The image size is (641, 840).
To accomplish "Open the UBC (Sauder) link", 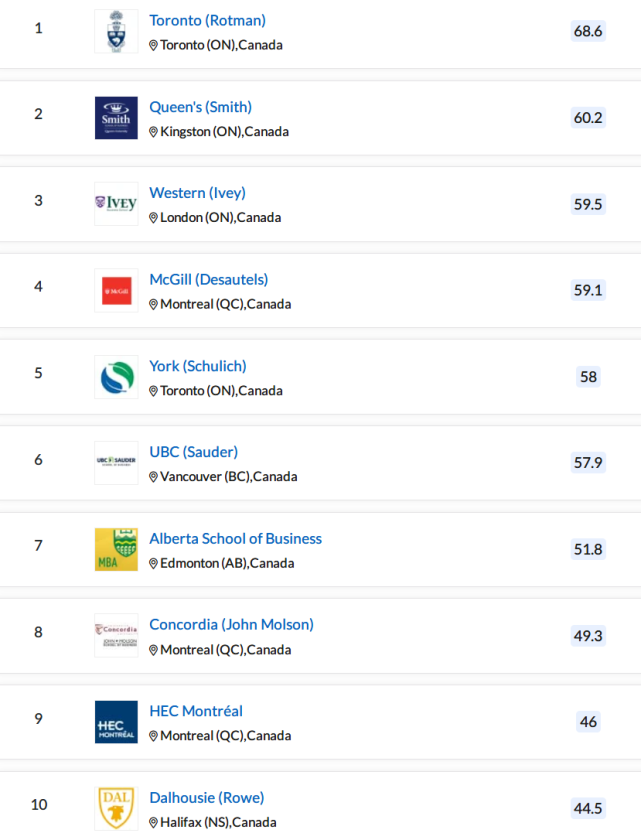I will point(193,452).
